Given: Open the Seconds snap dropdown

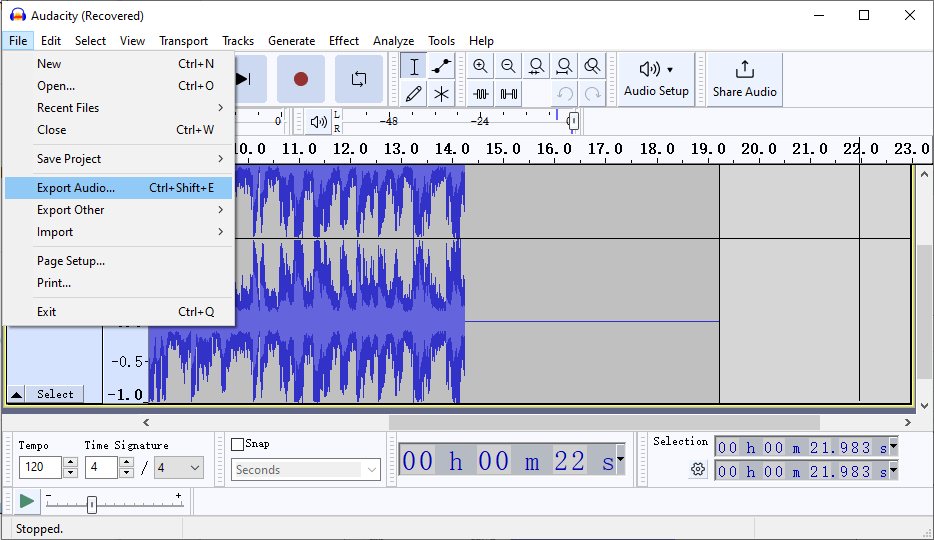Looking at the screenshot, I should pos(306,470).
